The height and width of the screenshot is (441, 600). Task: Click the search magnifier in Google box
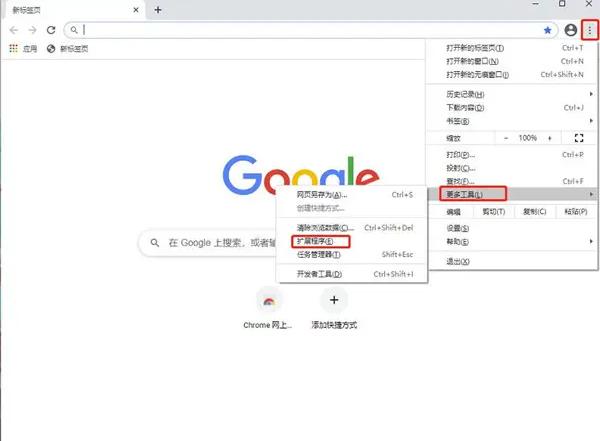155,243
